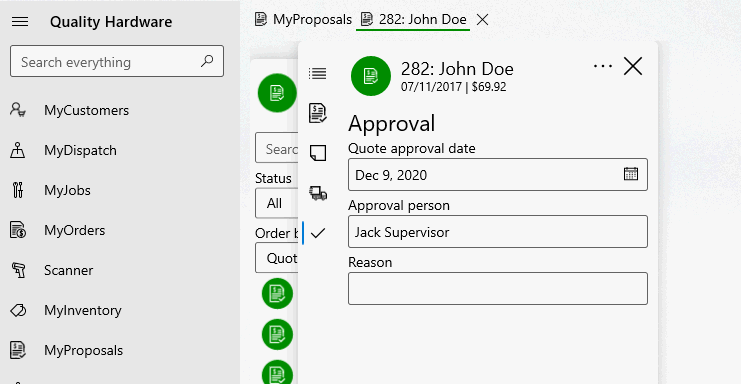This screenshot has height=384, width=741.
Task: Click the Scanner gun icon
Action: tap(18, 270)
